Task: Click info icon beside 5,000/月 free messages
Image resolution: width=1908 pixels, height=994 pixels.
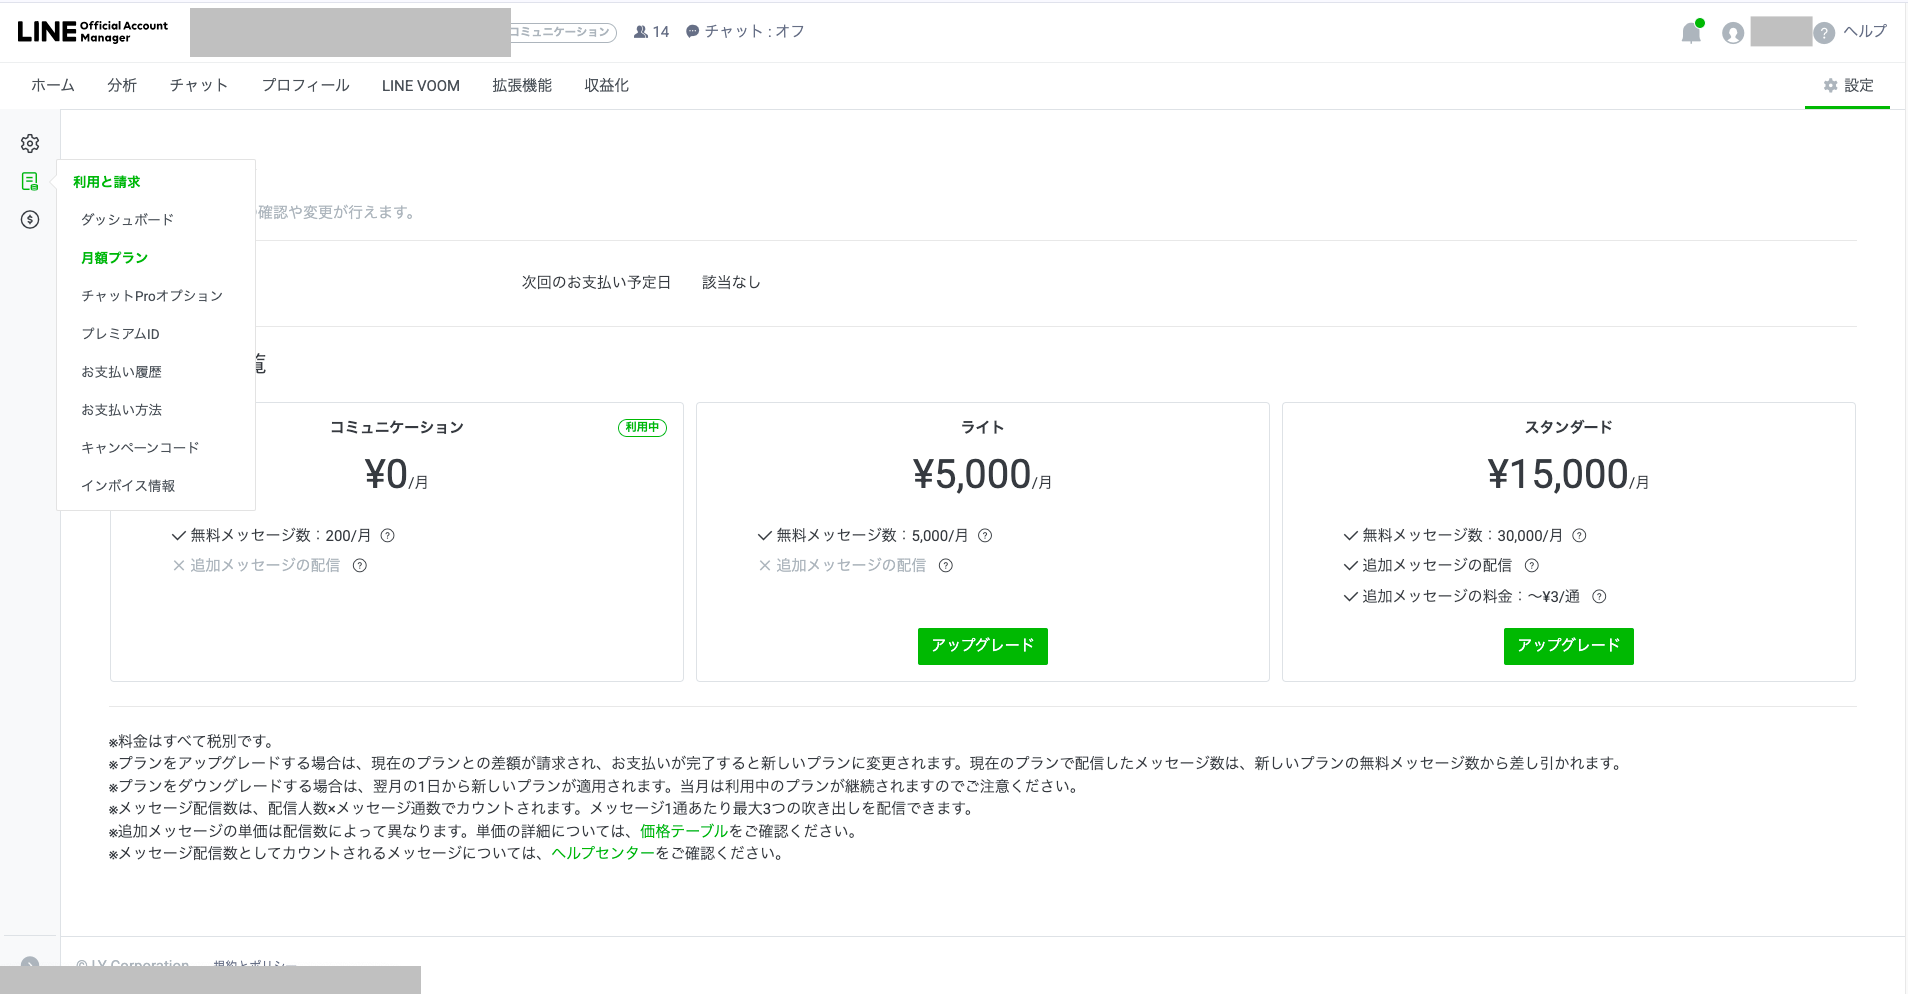Action: coord(985,535)
